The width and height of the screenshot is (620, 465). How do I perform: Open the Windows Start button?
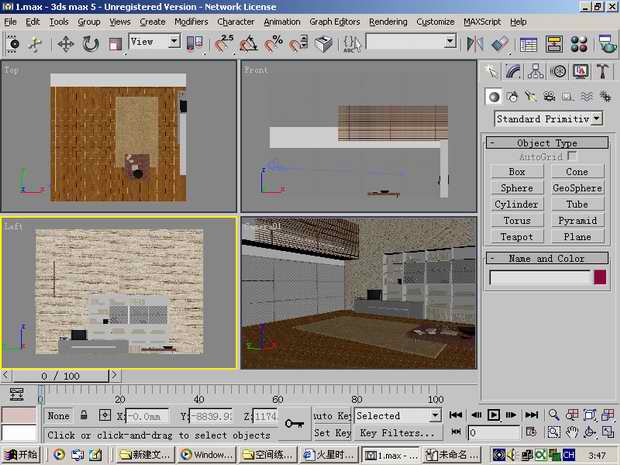(21, 455)
